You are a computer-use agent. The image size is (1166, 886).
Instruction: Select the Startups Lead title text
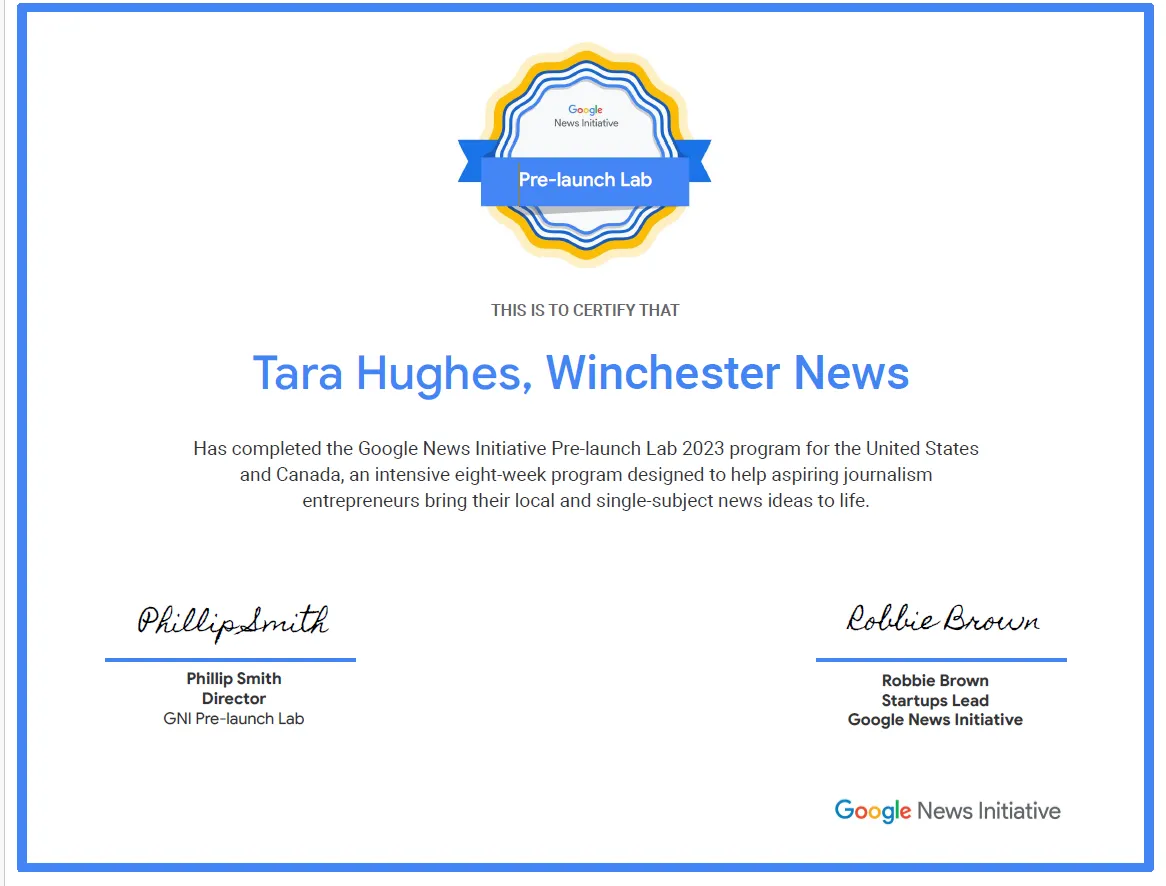pos(935,700)
